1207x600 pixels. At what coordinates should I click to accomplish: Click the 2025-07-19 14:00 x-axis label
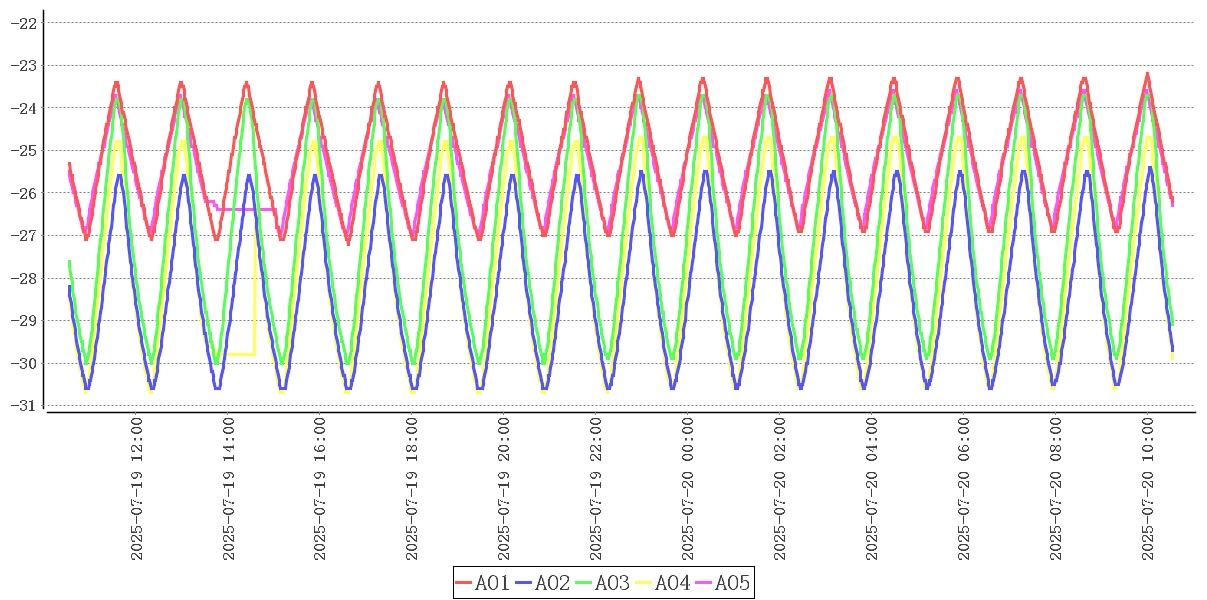(229, 489)
